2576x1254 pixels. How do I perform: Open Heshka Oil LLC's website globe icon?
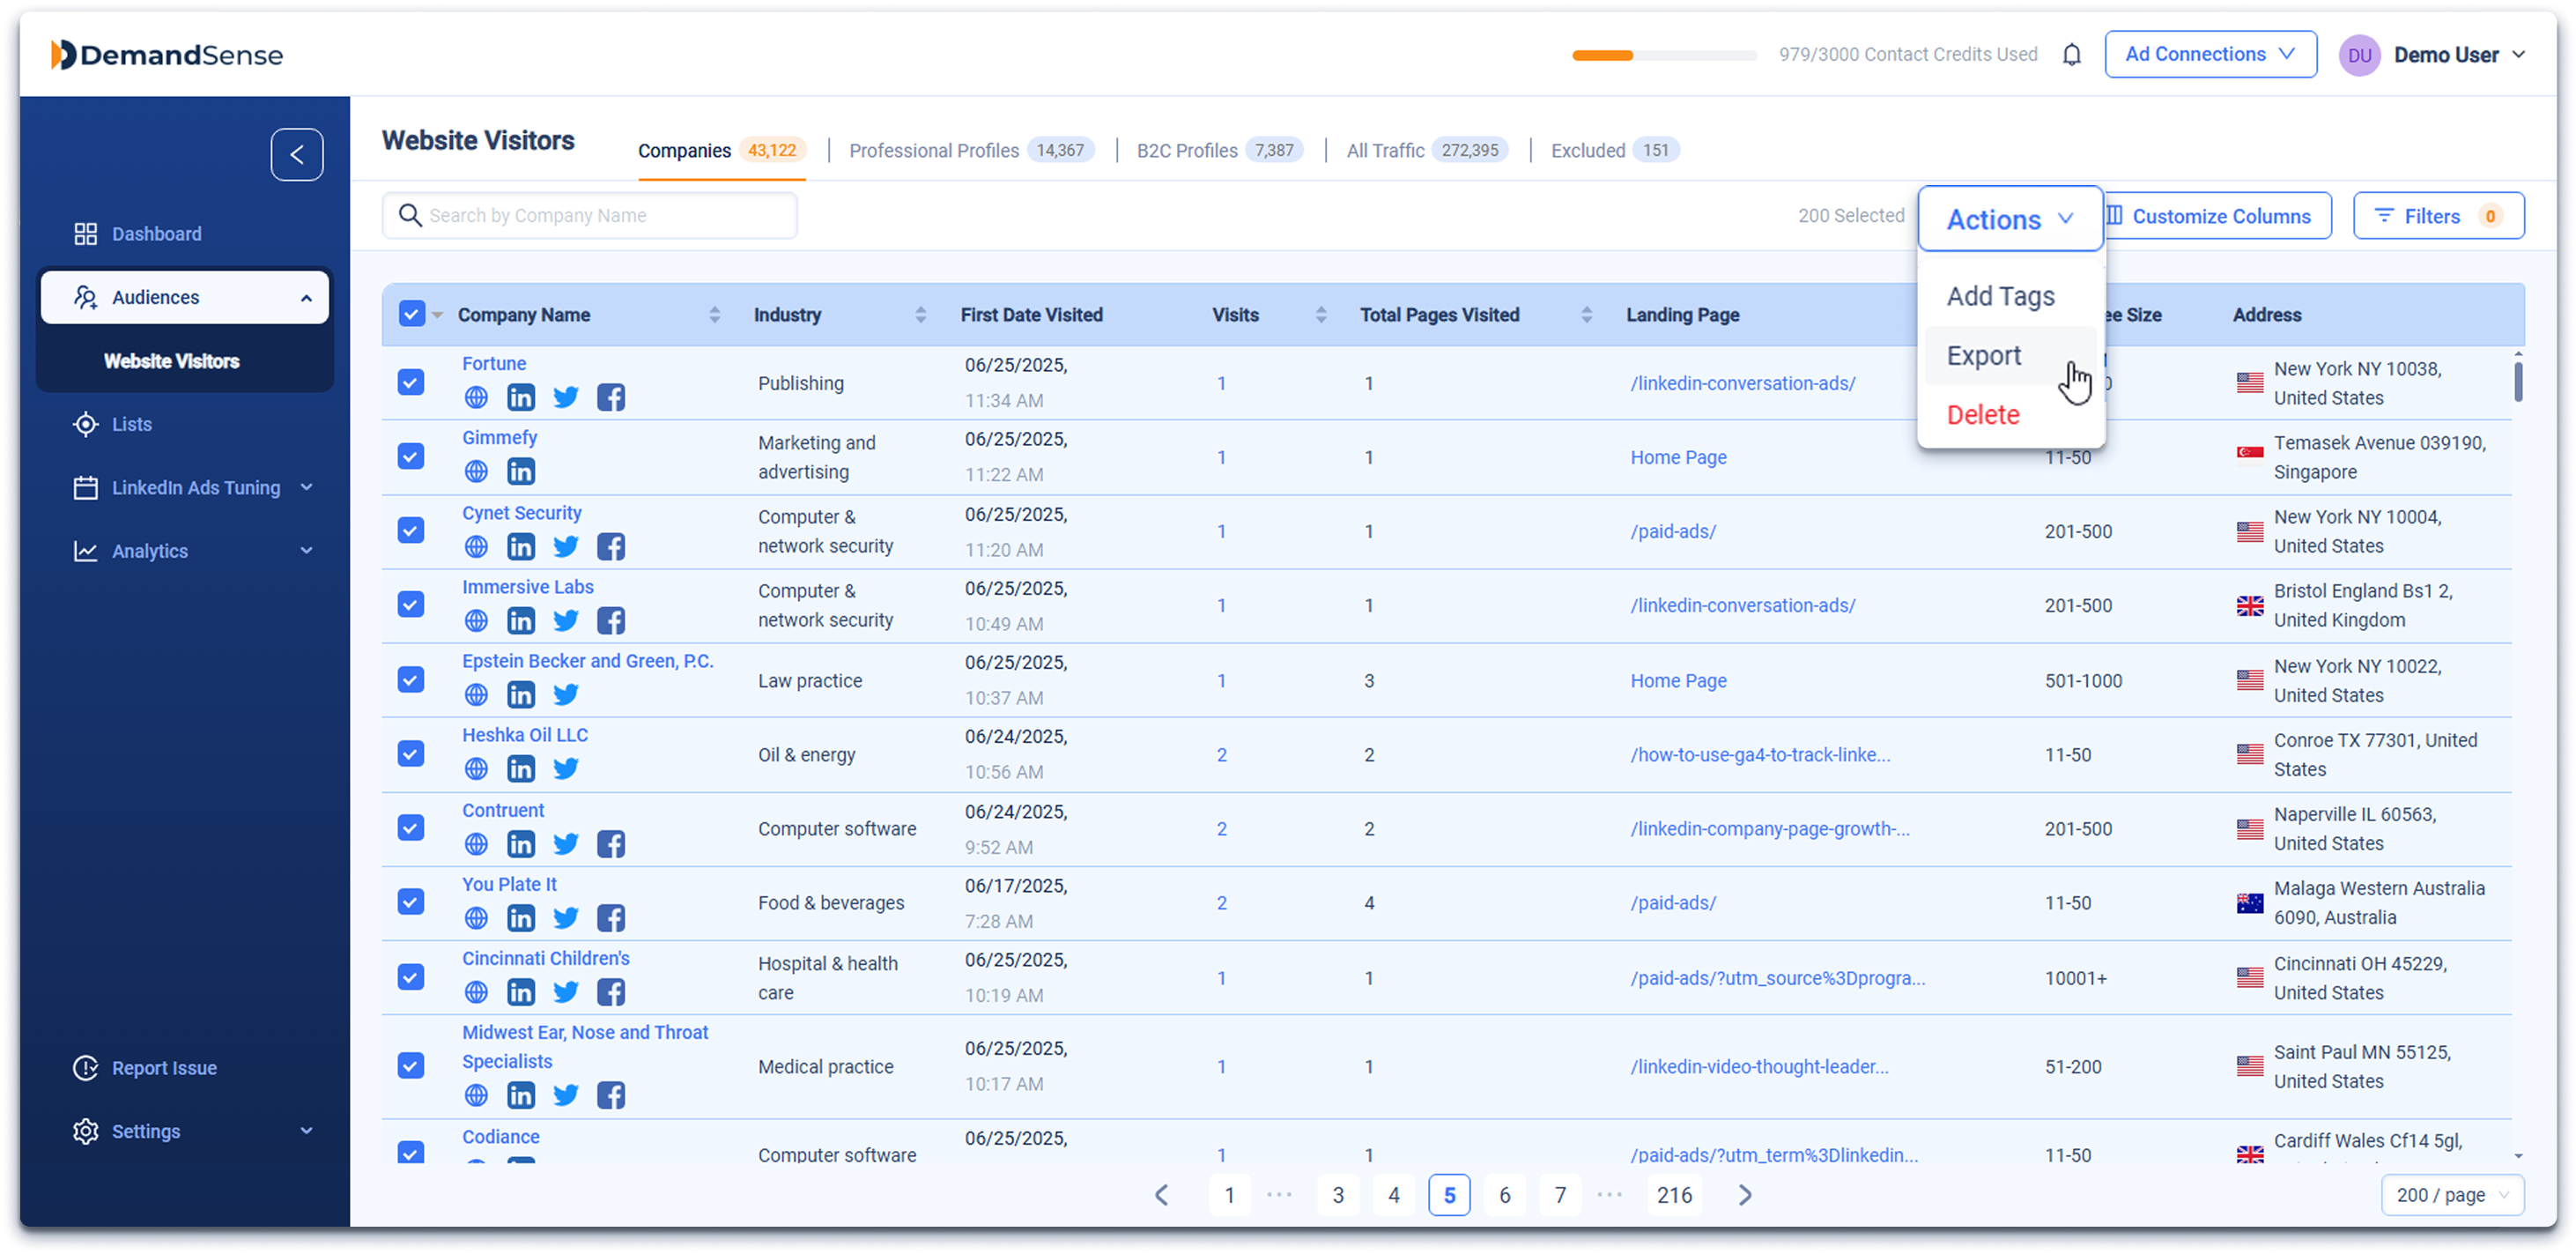point(476,768)
